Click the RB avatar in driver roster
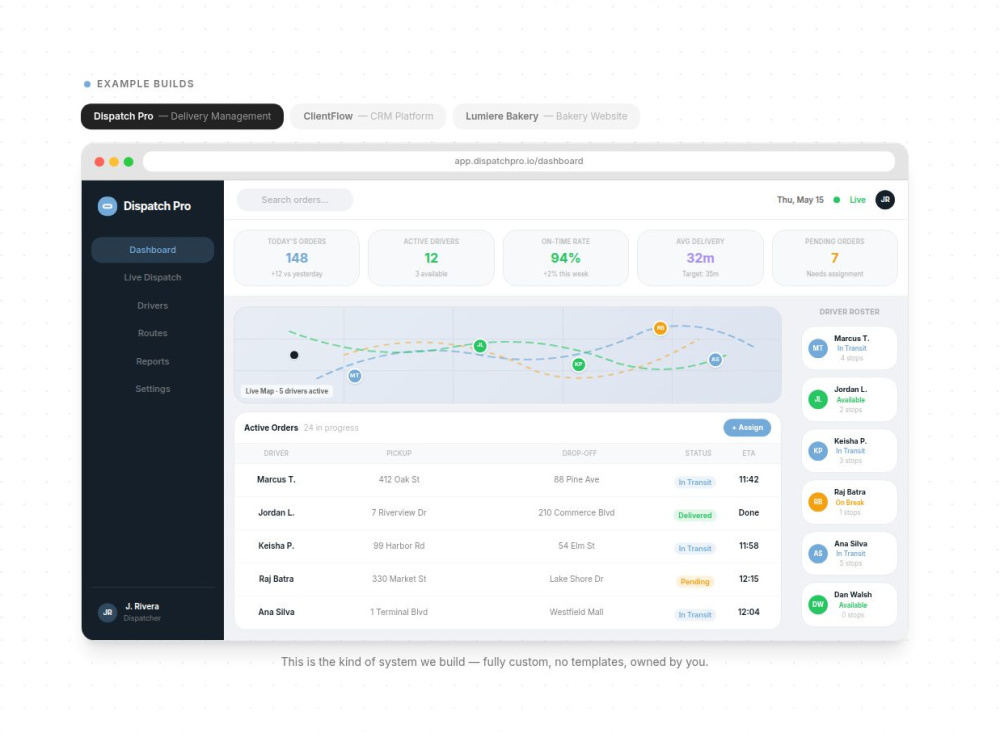 818,502
